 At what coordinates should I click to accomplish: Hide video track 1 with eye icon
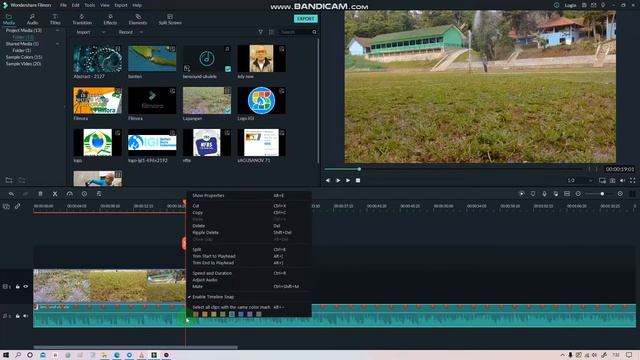click(26, 287)
